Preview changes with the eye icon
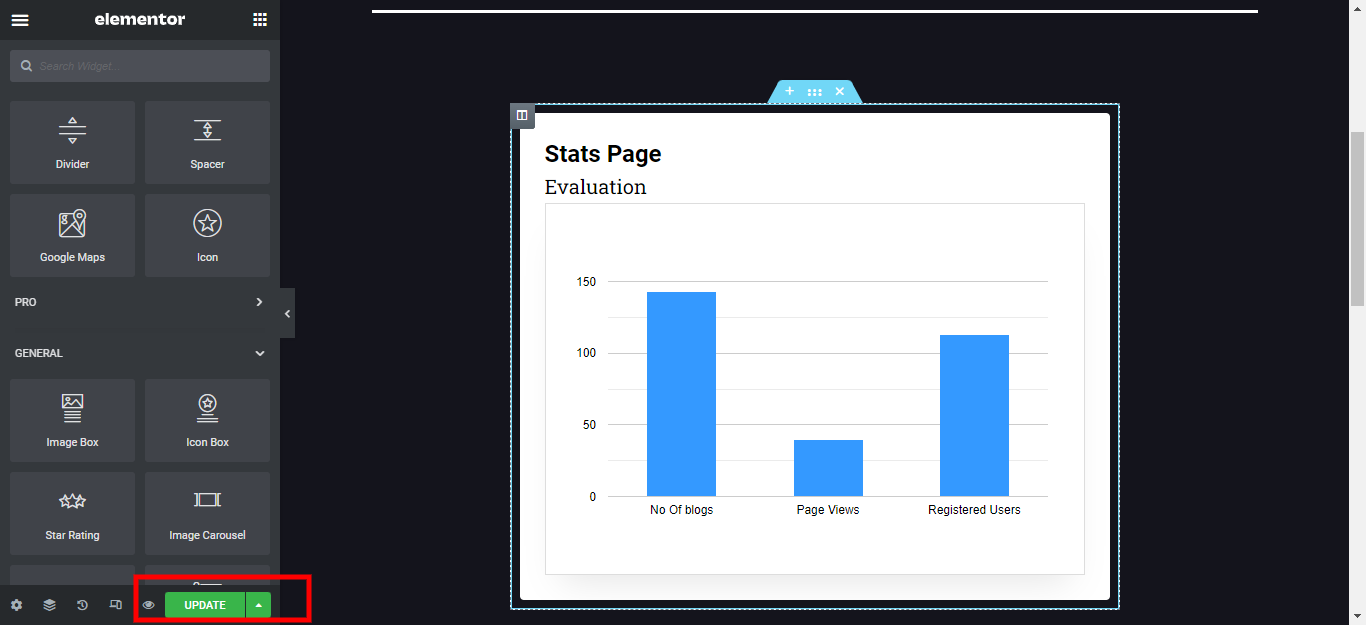Image resolution: width=1366 pixels, height=625 pixels. point(149,605)
